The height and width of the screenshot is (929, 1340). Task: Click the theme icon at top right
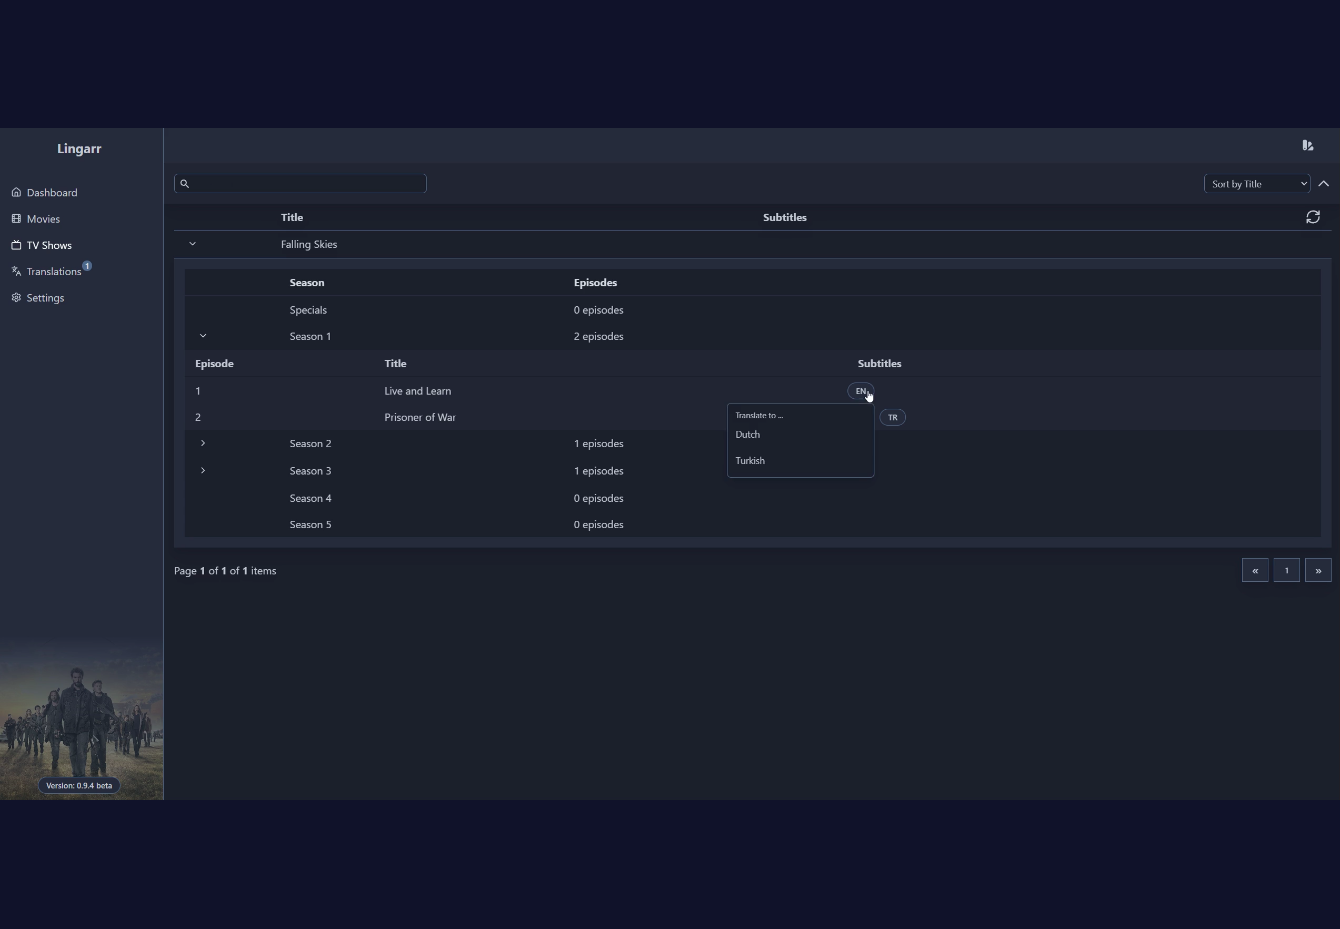click(x=1308, y=145)
